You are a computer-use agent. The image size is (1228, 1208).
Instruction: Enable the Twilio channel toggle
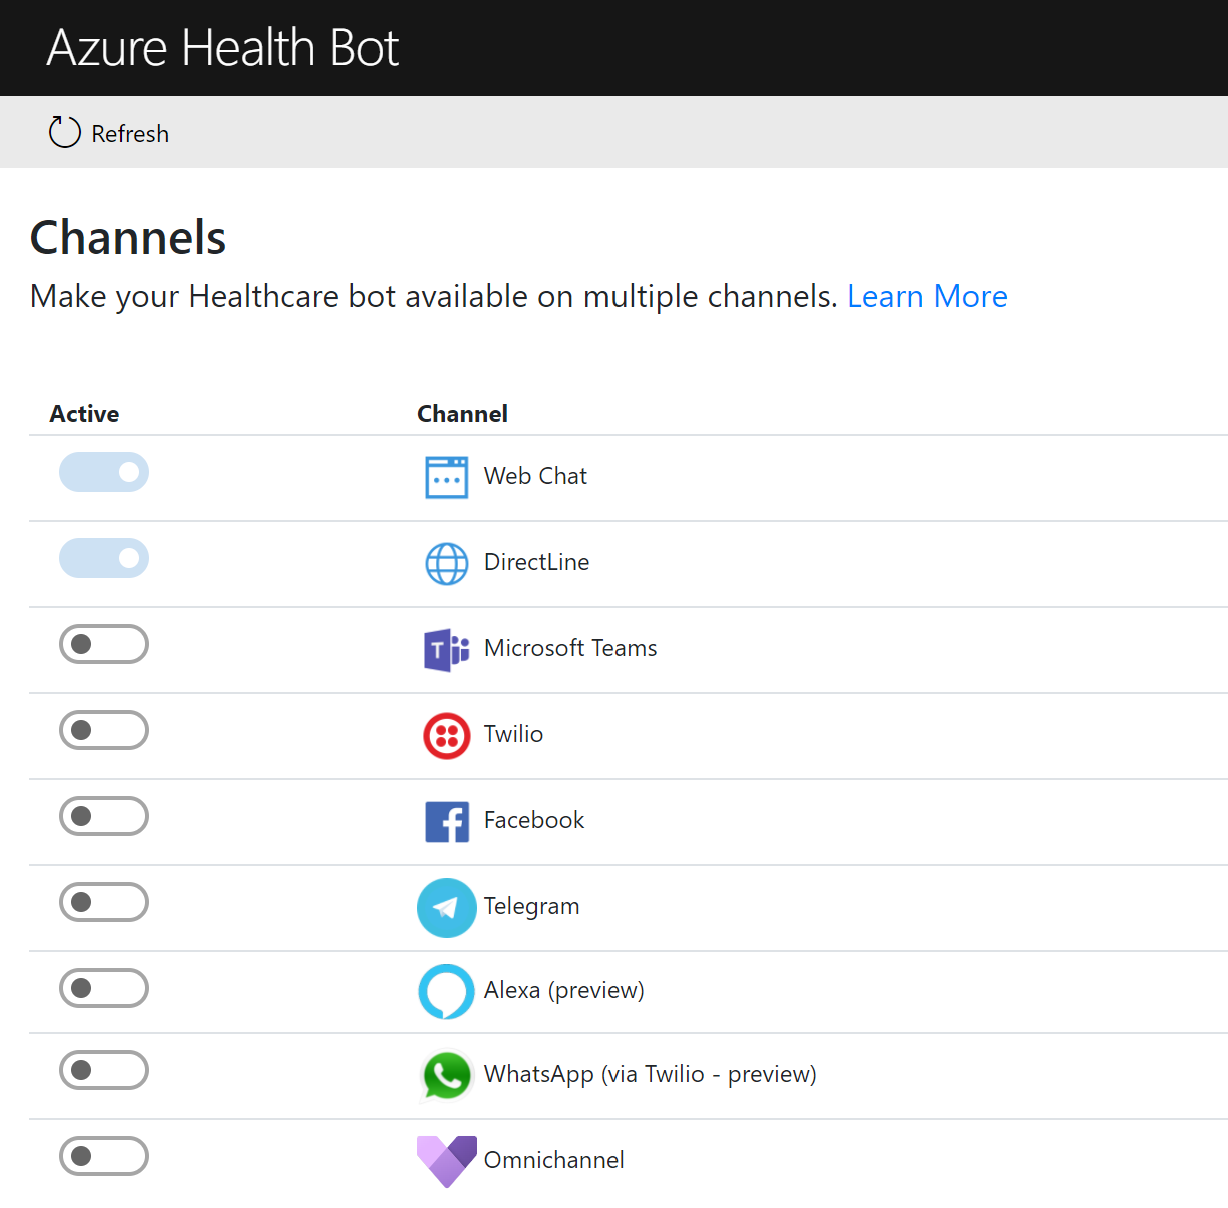click(x=104, y=730)
